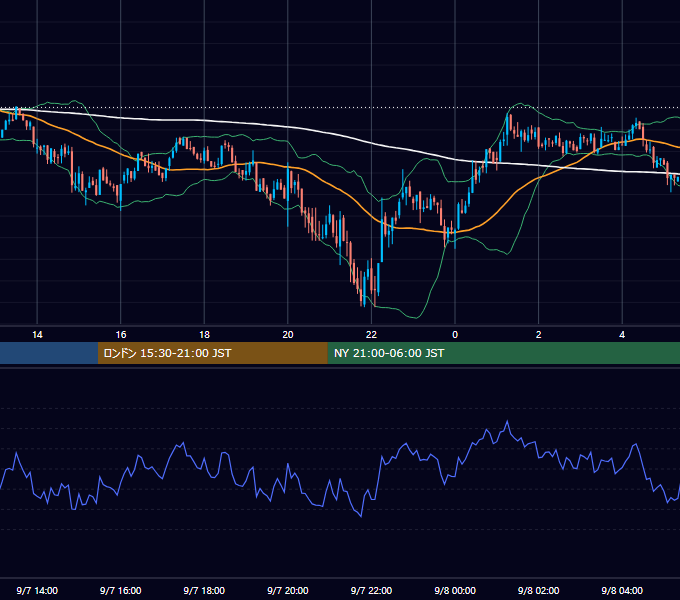Click the '9/7 18:00' date label

pyautogui.click(x=204, y=590)
